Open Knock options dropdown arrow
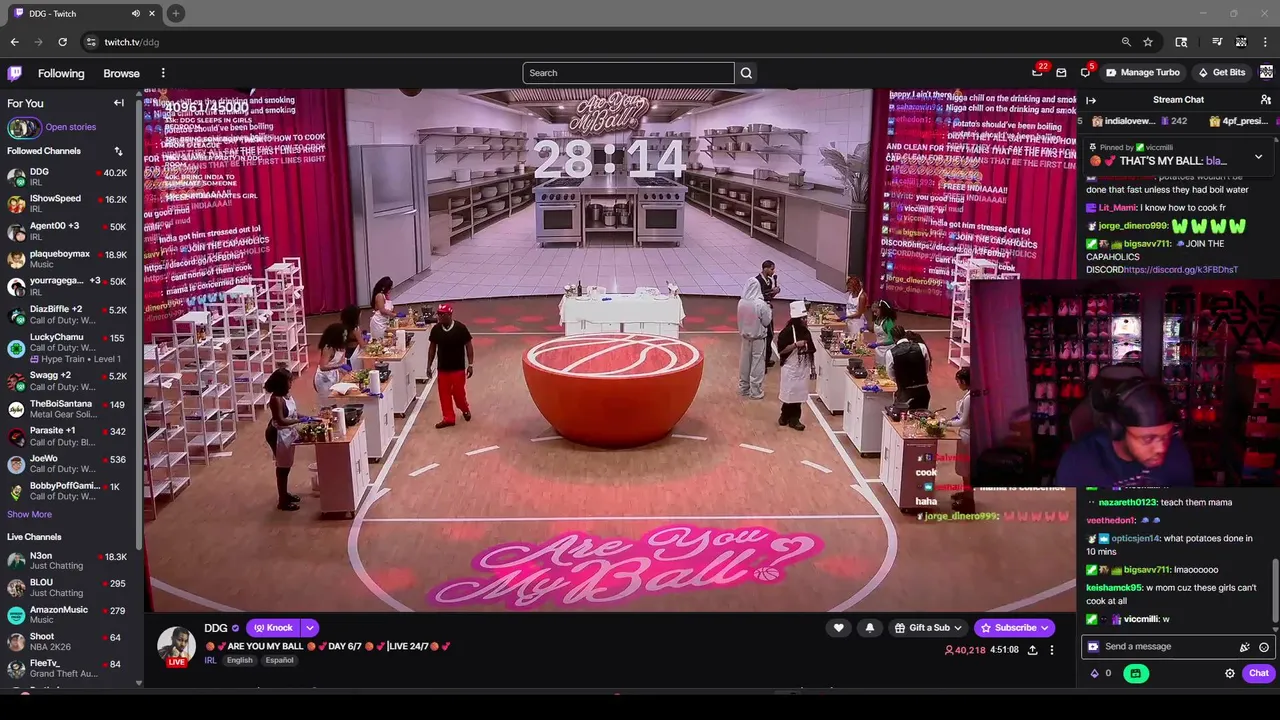This screenshot has width=1280, height=720. pos(310,628)
